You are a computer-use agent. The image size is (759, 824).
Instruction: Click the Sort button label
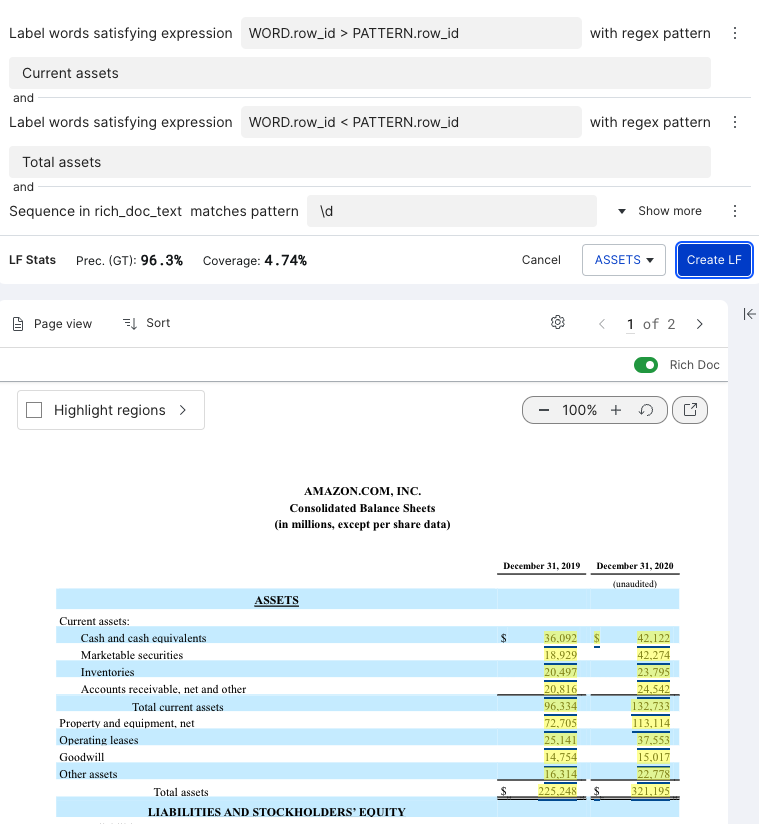[x=158, y=323]
